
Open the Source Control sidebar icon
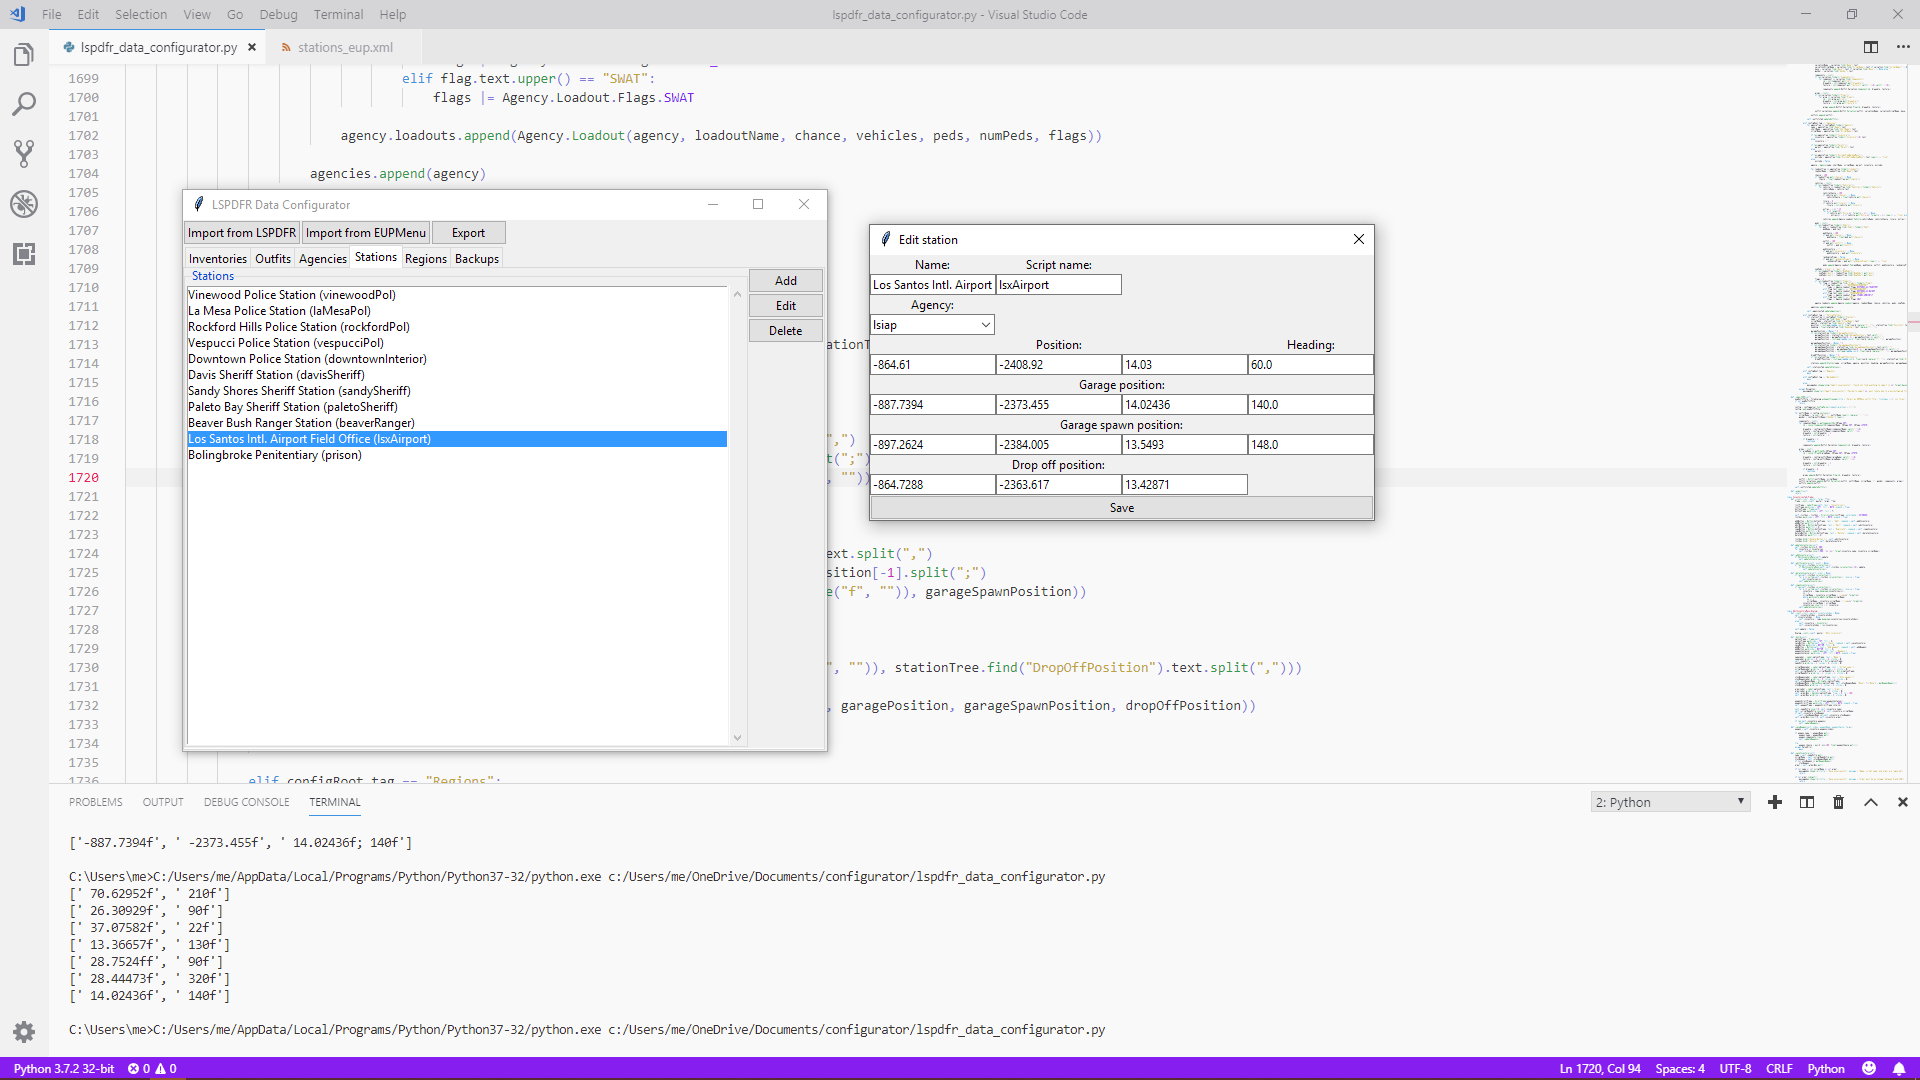(24, 153)
